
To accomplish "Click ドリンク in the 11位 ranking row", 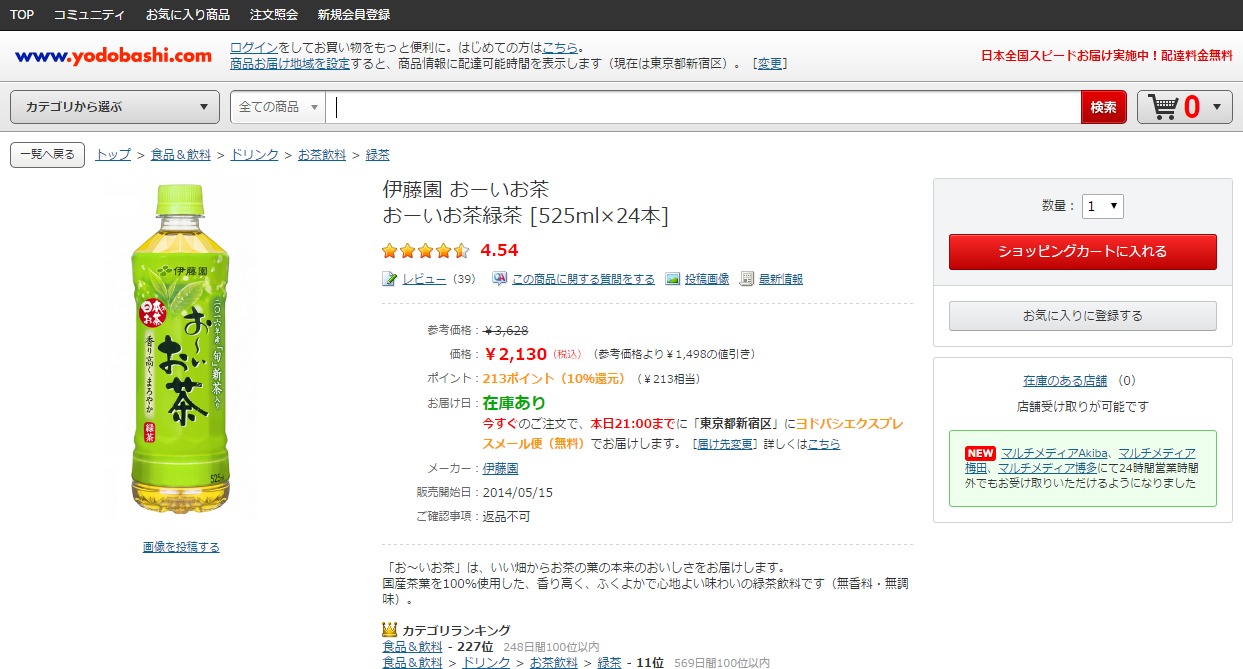I will tap(486, 662).
